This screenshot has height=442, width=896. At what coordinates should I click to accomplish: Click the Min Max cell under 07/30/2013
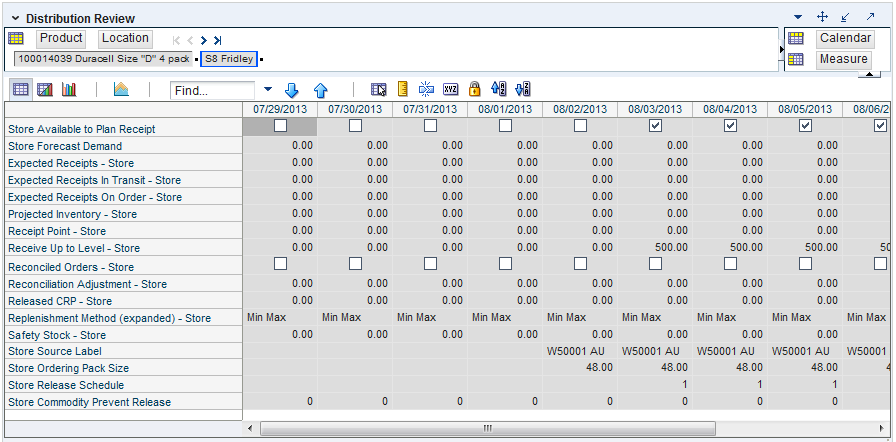(355, 317)
